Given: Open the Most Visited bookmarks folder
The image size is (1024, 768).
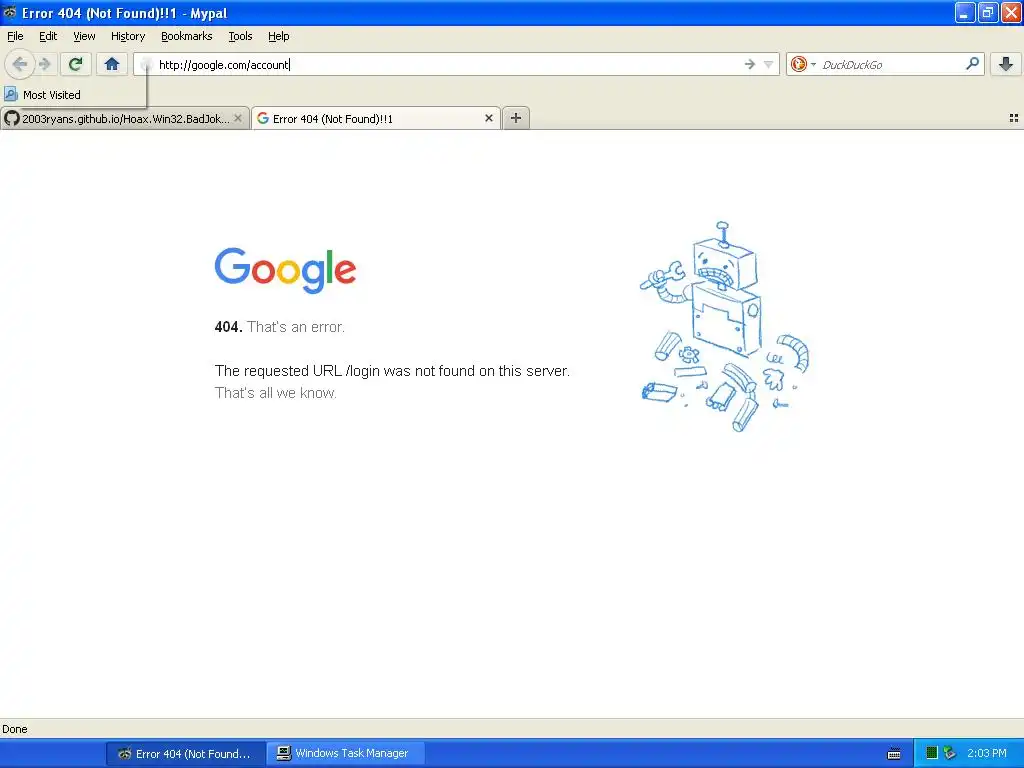Looking at the screenshot, I should point(42,95).
